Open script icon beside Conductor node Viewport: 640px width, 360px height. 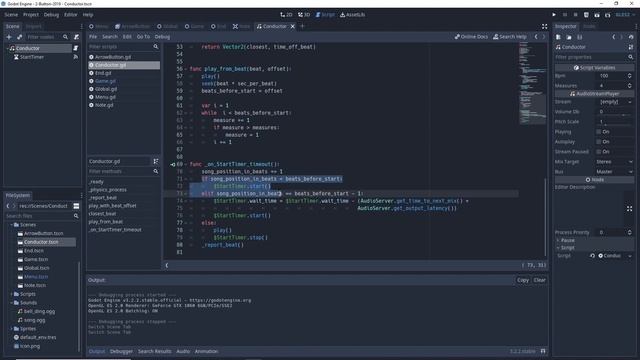pos(76,48)
